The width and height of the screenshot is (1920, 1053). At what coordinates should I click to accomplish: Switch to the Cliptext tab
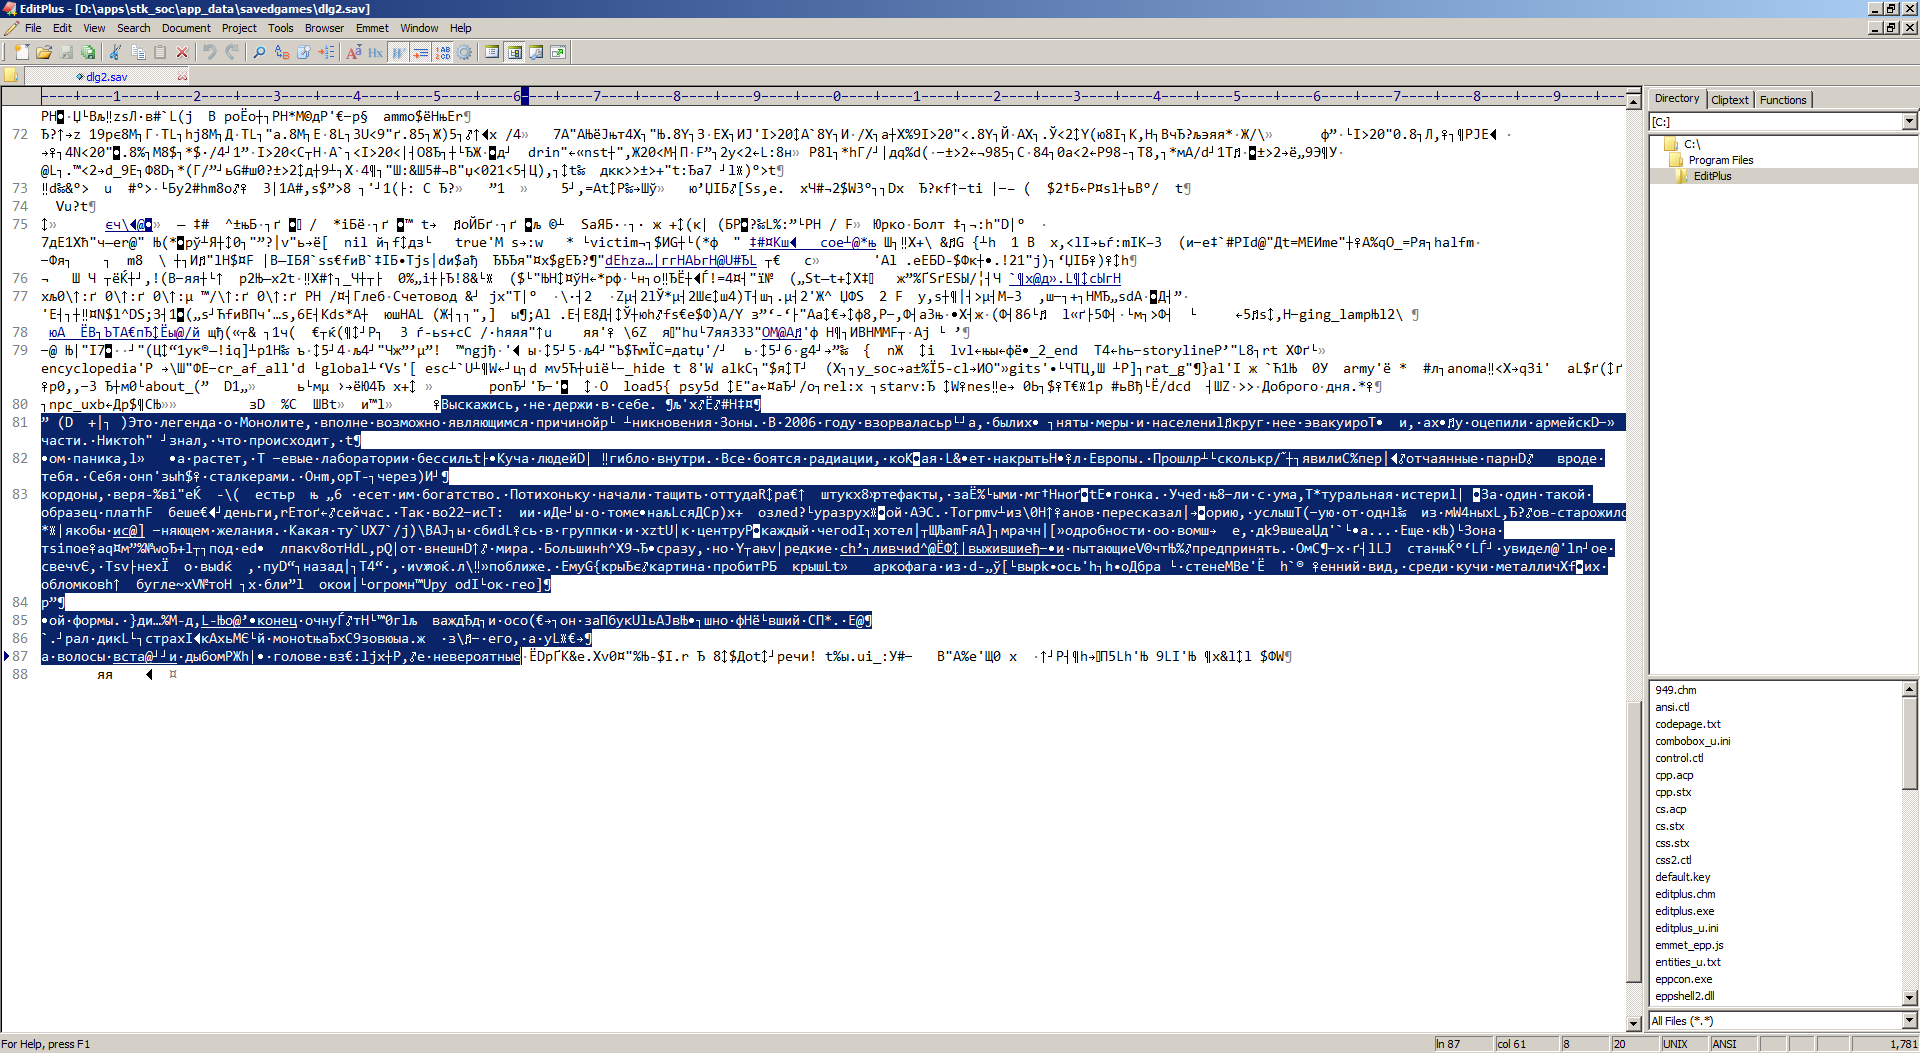pos(1729,99)
